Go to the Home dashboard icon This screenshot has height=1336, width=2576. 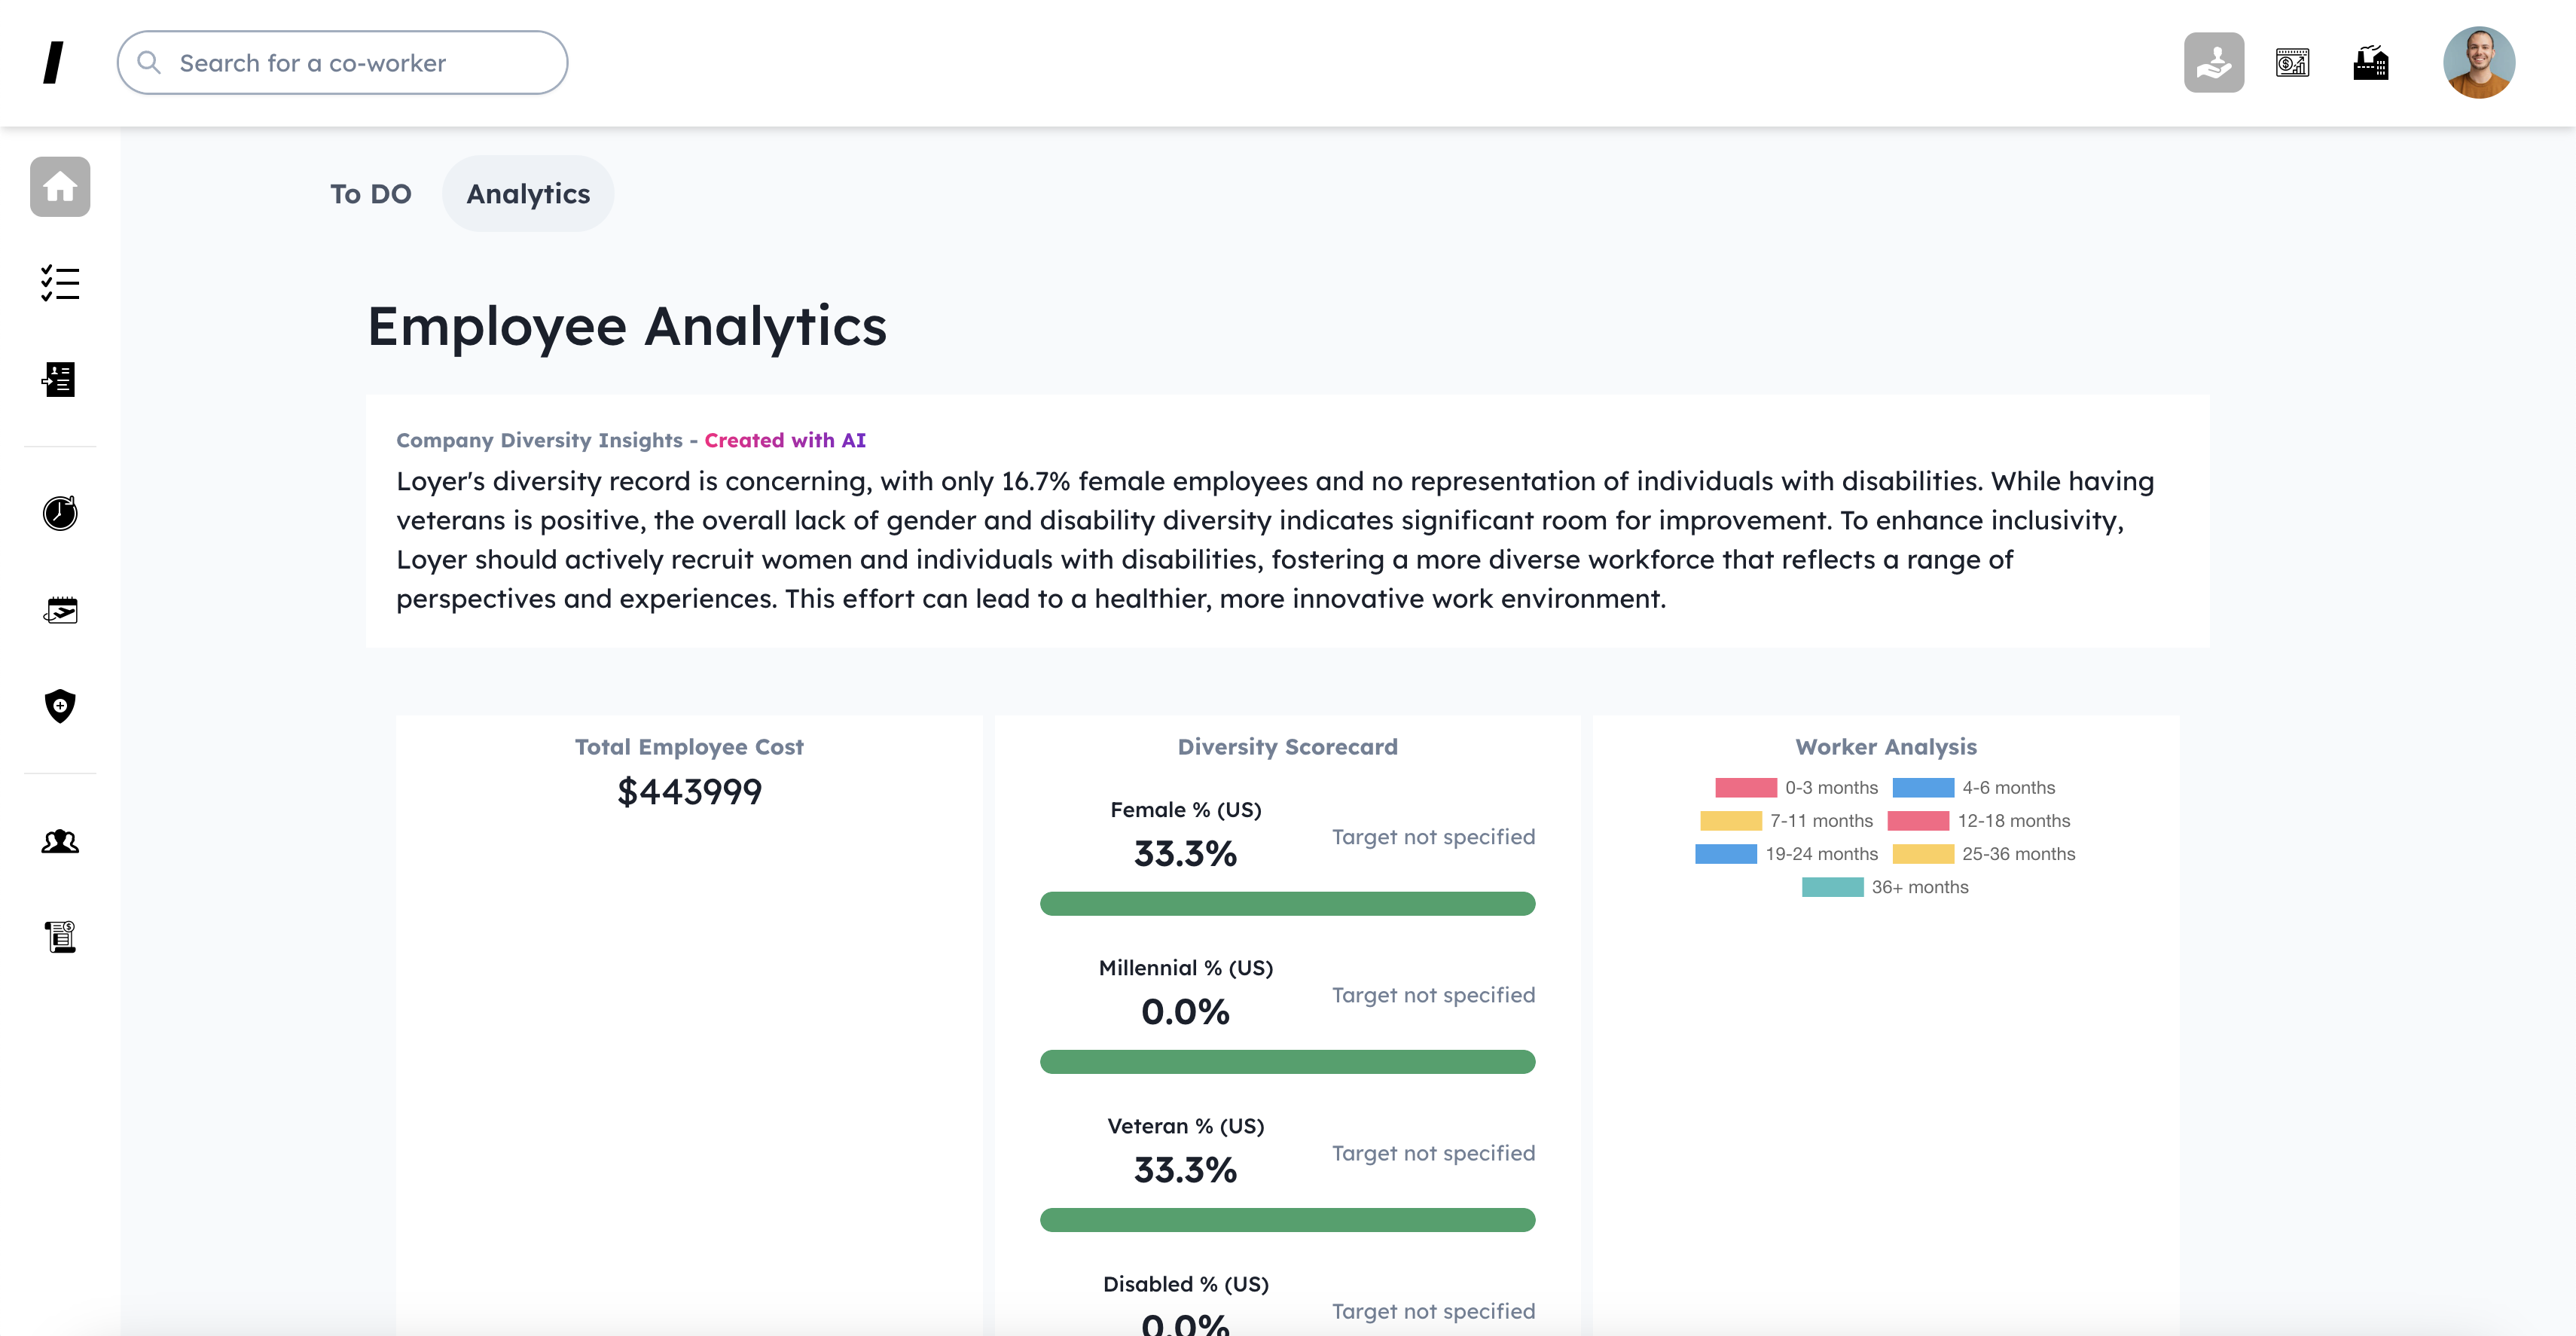pos(60,187)
